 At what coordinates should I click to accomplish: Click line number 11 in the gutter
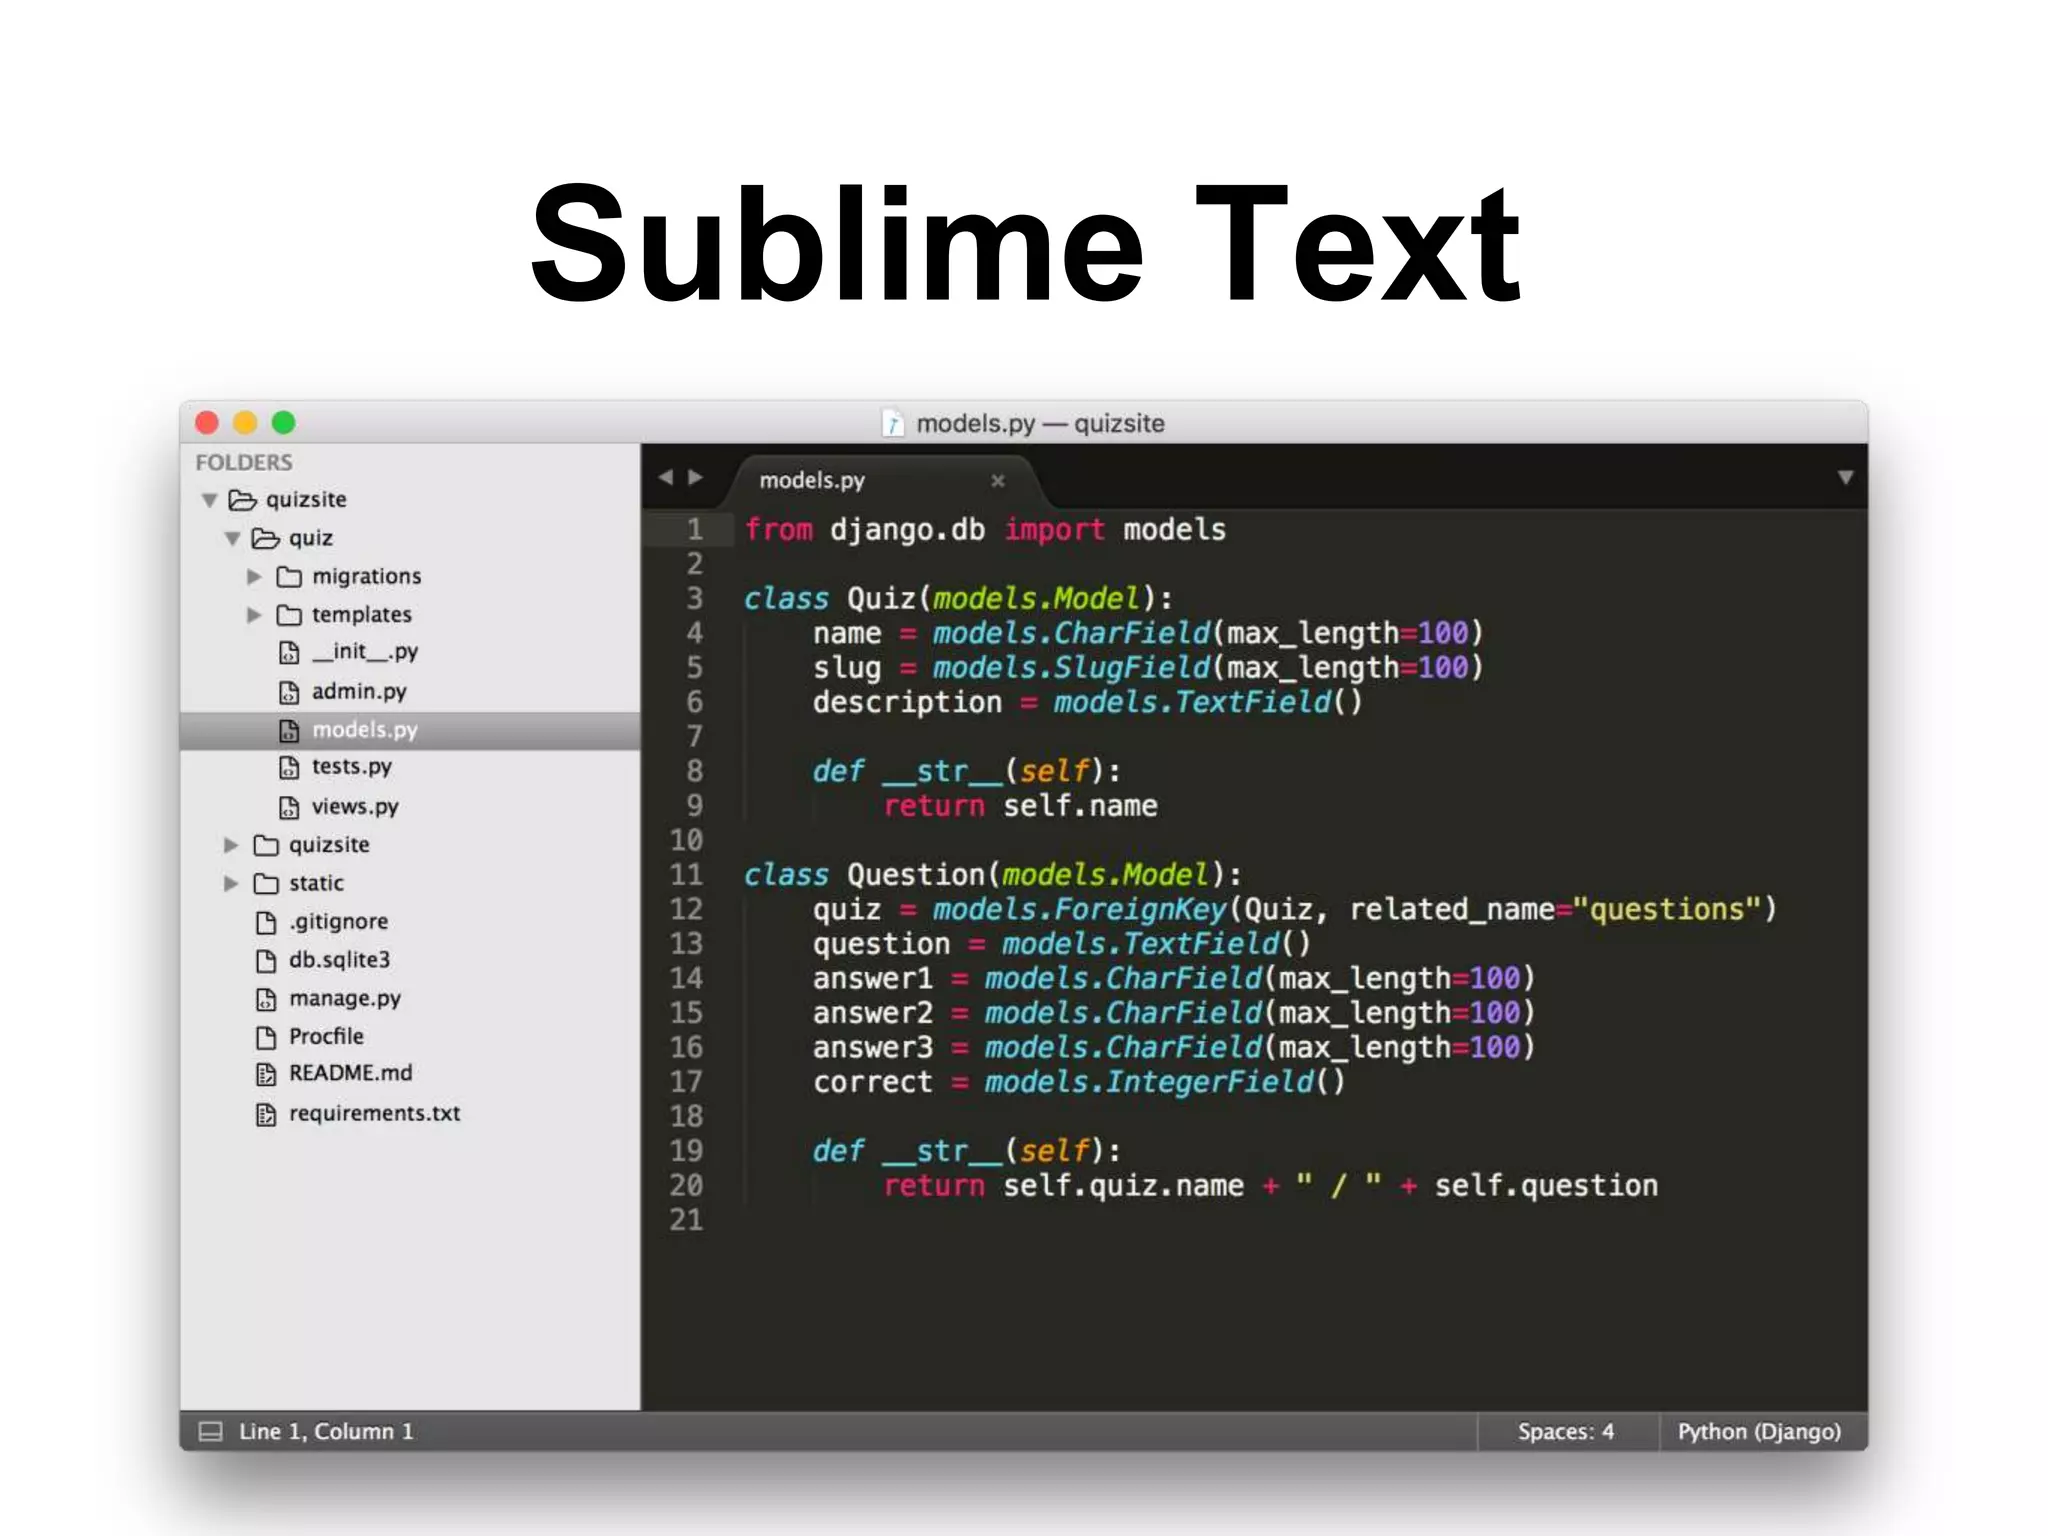(686, 875)
